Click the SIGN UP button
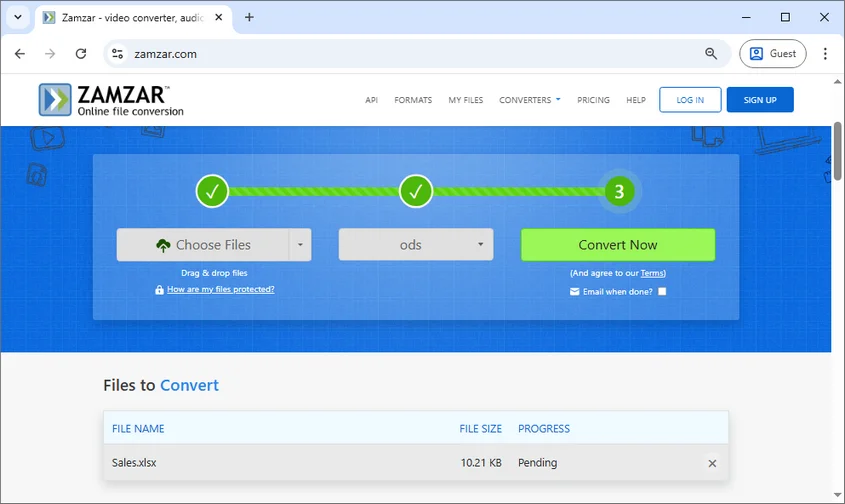This screenshot has height=504, width=845. coord(760,100)
